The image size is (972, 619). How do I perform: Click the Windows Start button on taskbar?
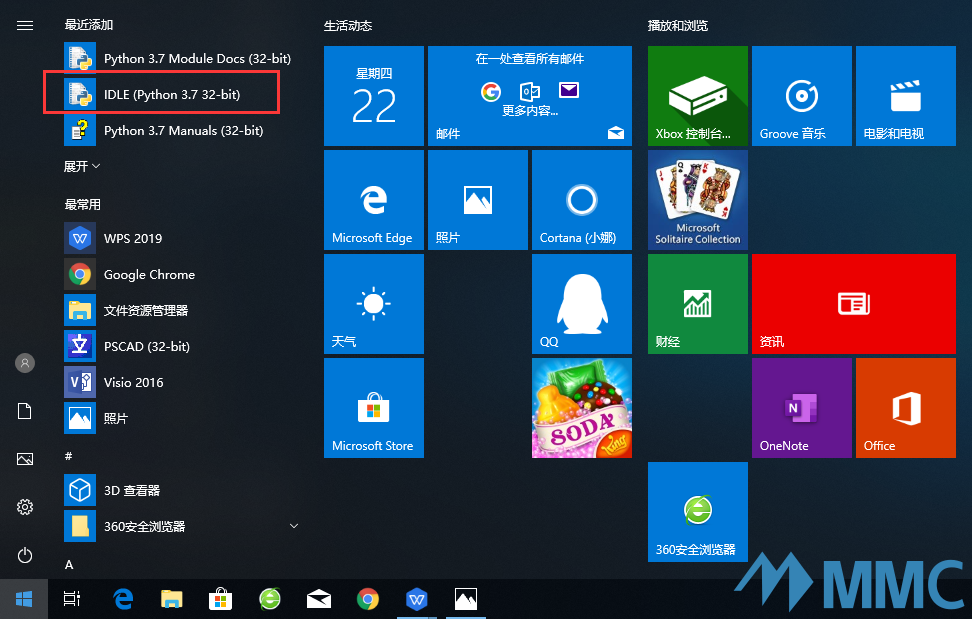tap(24, 599)
